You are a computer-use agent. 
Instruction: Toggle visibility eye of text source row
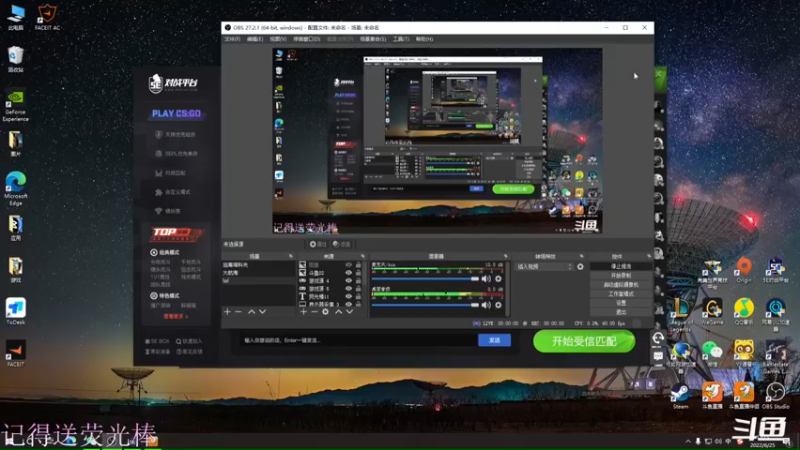348,296
